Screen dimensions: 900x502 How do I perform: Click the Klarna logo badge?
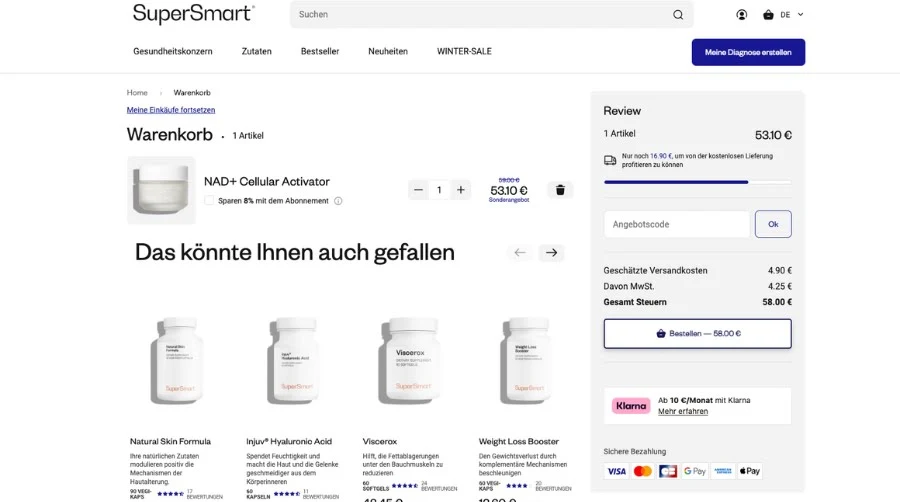[x=631, y=406]
